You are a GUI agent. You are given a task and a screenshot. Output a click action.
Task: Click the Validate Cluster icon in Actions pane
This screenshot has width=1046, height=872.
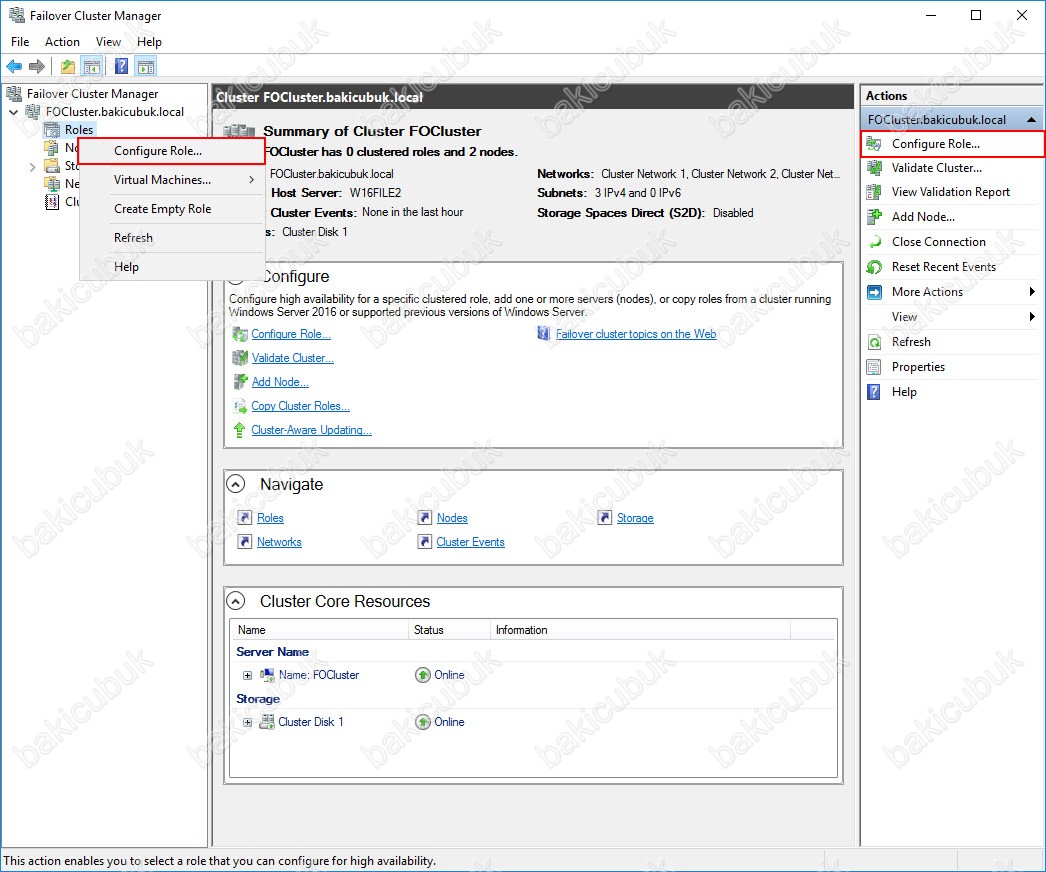point(874,167)
